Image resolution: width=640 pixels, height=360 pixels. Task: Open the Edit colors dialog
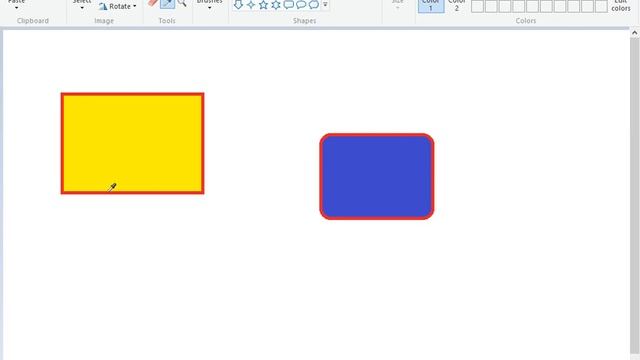(x=621, y=6)
